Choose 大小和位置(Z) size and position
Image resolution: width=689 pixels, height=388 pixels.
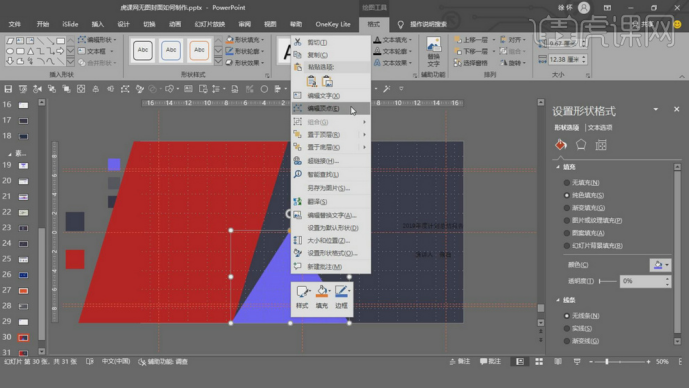coord(331,240)
